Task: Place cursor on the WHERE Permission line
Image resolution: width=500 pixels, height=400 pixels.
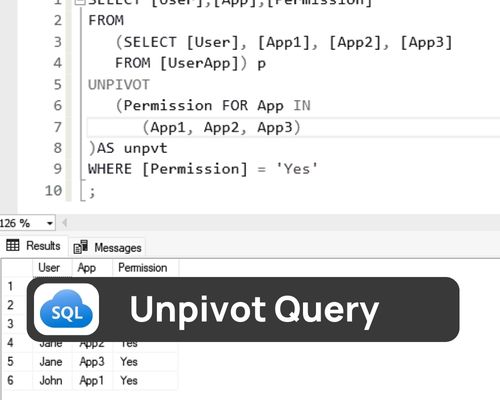Action: [x=203, y=169]
